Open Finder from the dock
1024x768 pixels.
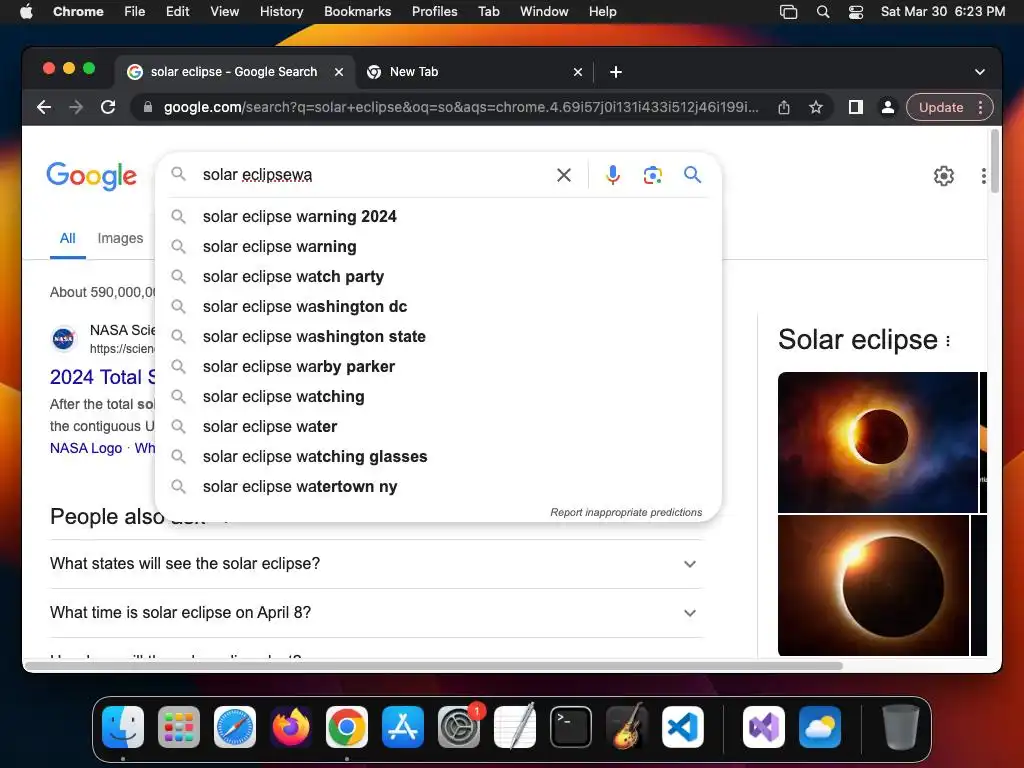(x=123, y=726)
